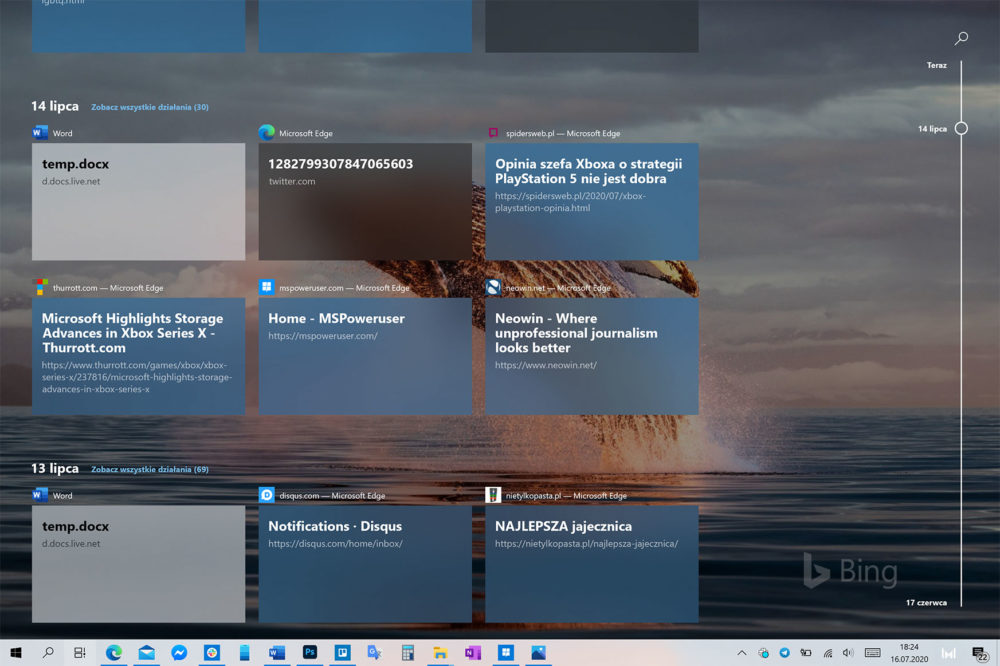
Task: Open the Translator app in the taskbar
Action: (374, 653)
